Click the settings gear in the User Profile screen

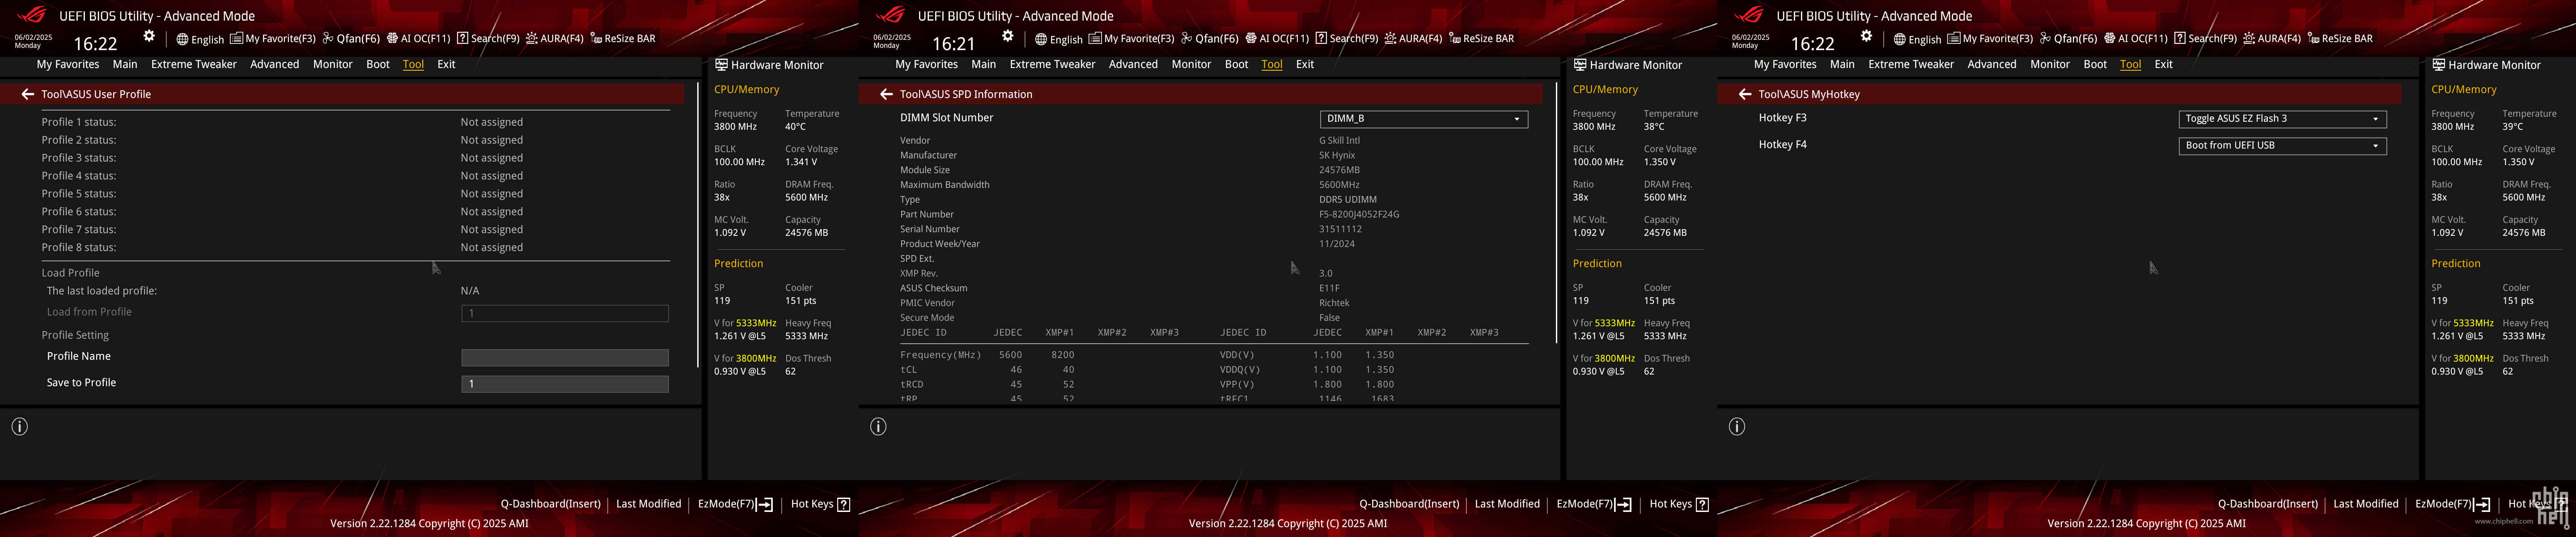tap(149, 36)
